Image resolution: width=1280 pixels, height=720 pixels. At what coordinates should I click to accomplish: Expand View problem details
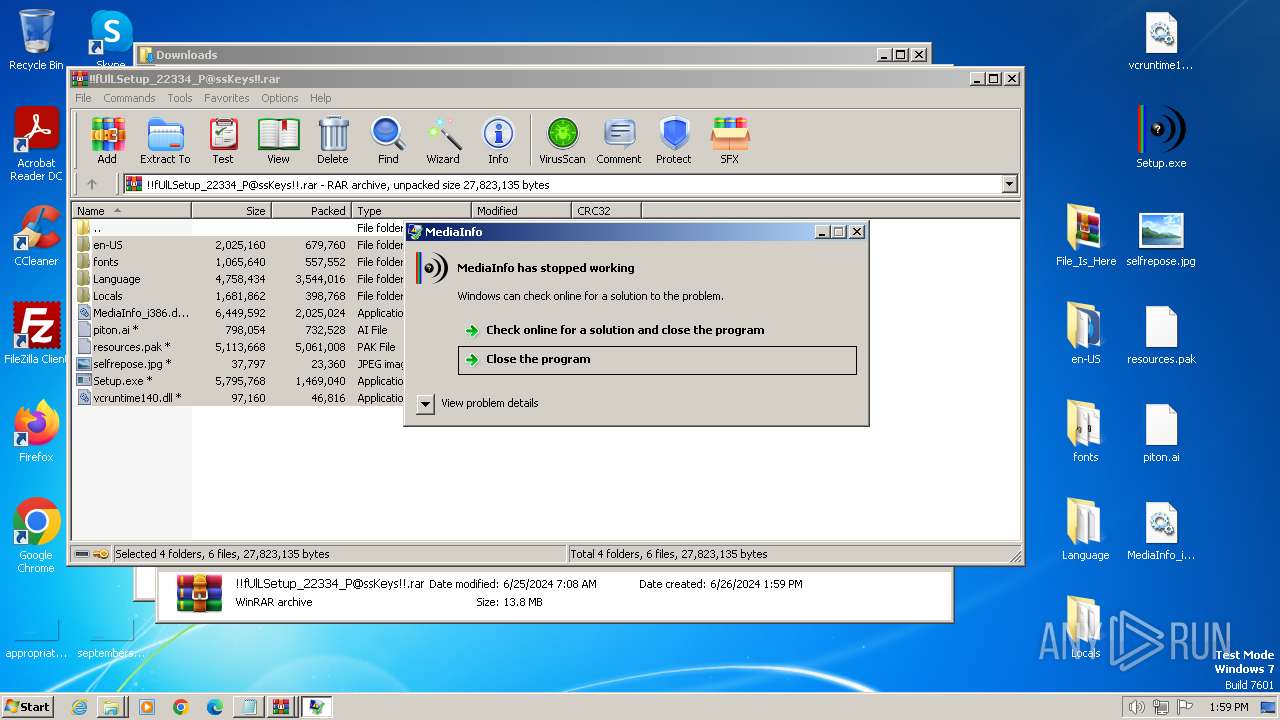click(426, 404)
